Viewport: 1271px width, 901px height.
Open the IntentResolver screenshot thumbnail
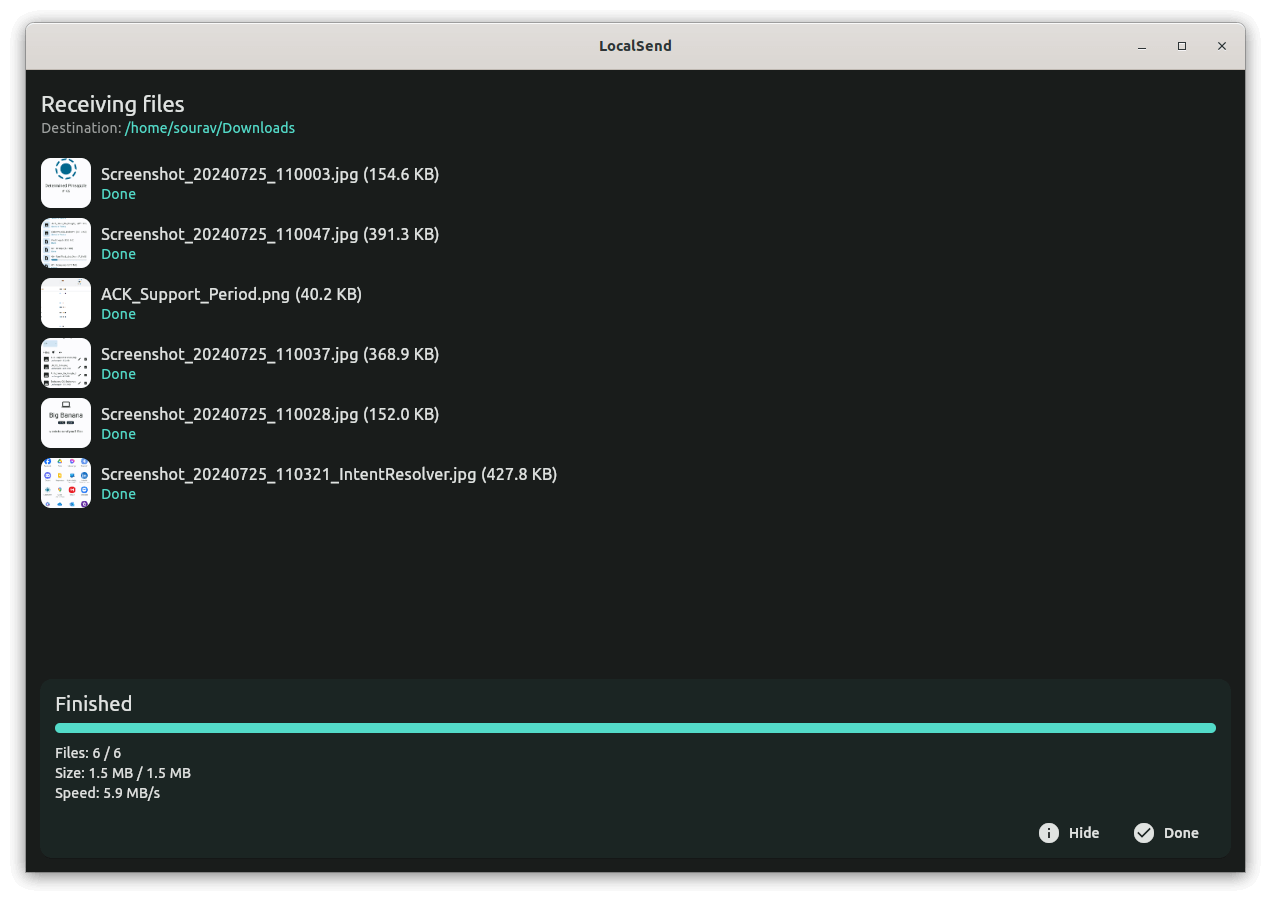point(65,483)
